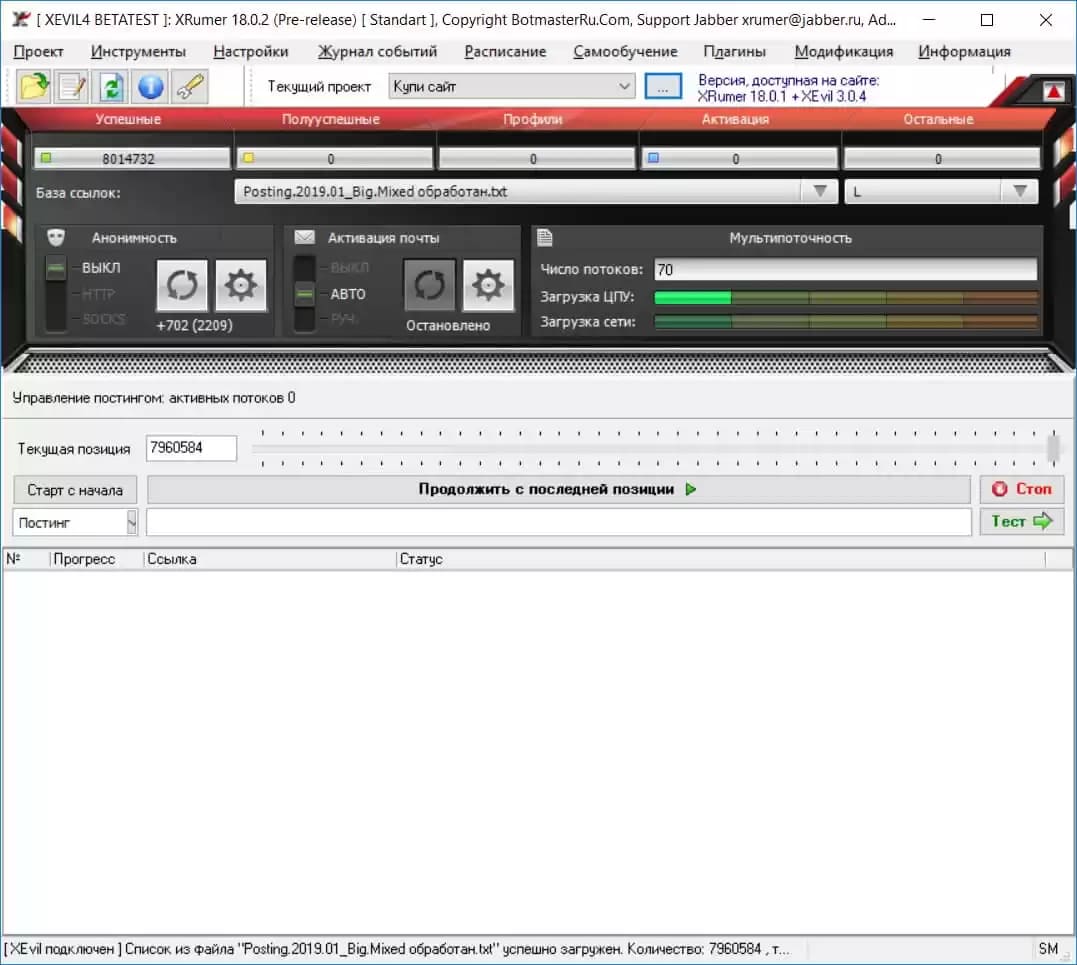Click the Тест button

click(1021, 521)
